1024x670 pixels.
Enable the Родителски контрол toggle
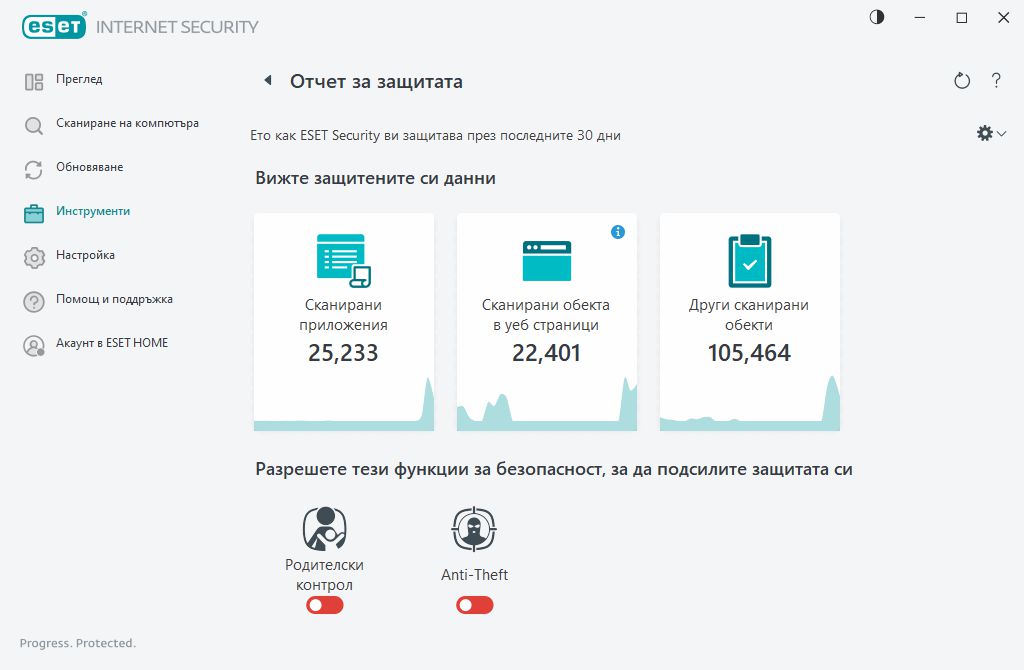point(325,605)
